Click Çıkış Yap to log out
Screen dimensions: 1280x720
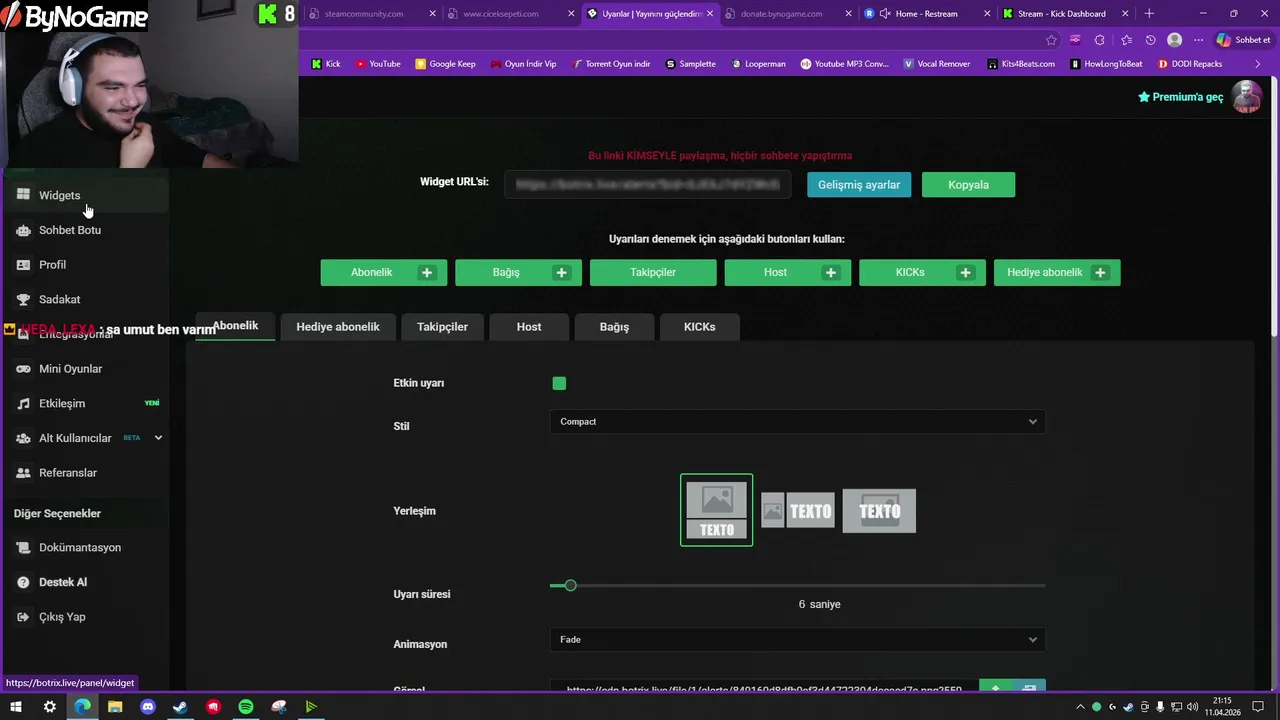click(x=84, y=617)
